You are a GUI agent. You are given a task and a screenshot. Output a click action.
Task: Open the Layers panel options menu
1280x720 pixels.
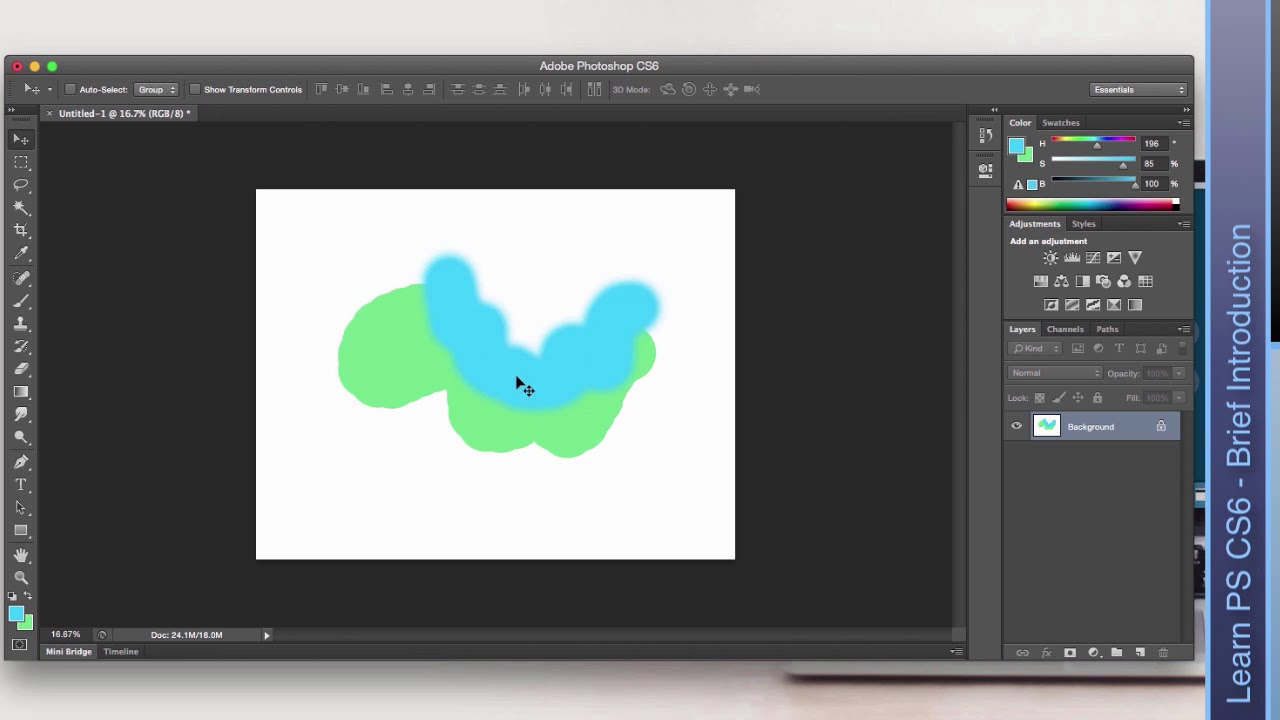[x=1184, y=329]
